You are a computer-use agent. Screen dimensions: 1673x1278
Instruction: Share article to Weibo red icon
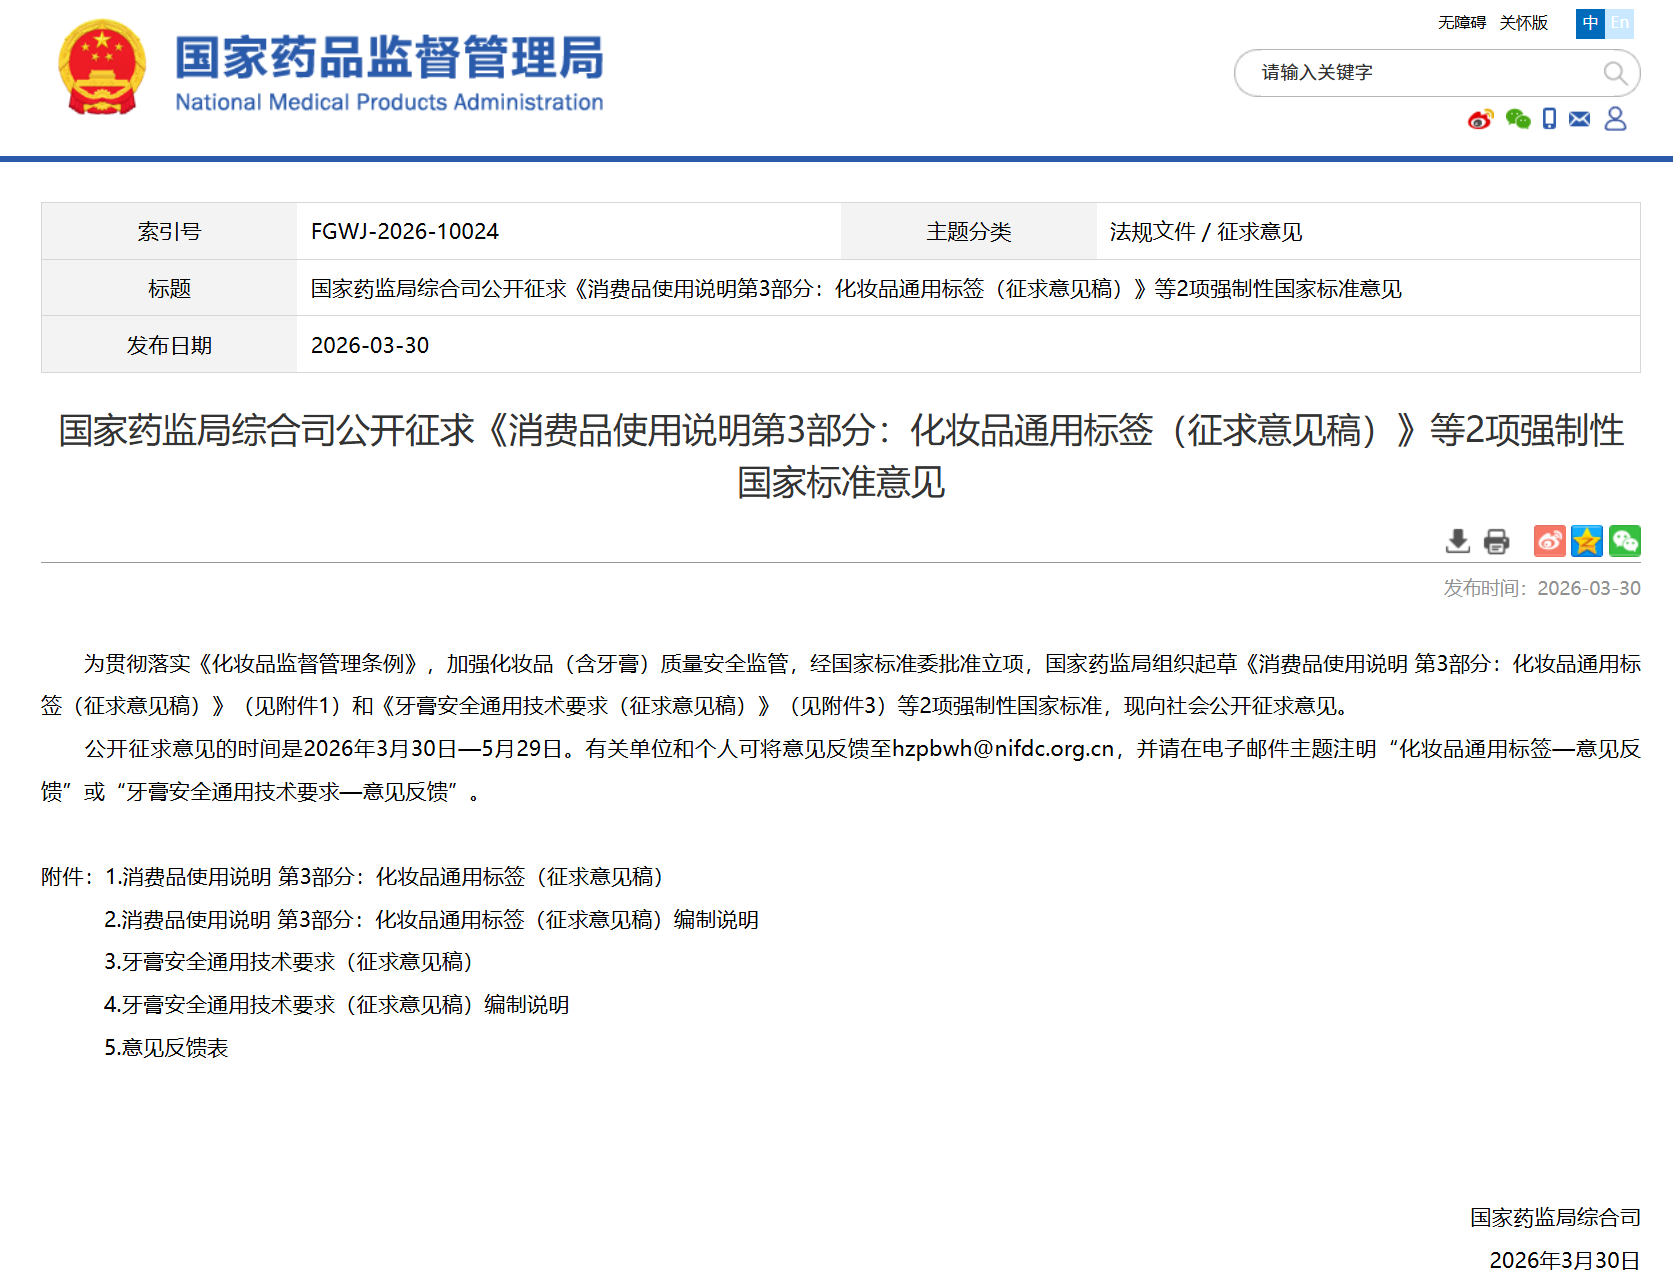[x=1549, y=541]
